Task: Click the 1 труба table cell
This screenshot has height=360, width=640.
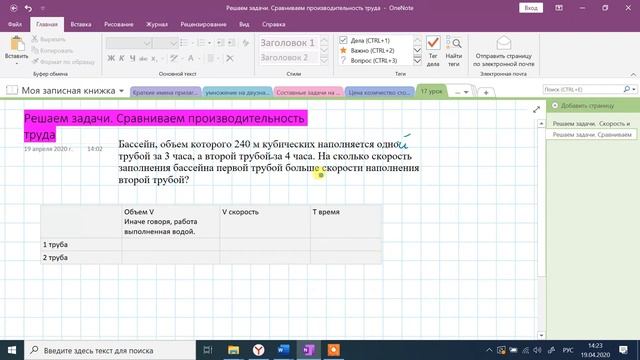Action: coord(81,244)
